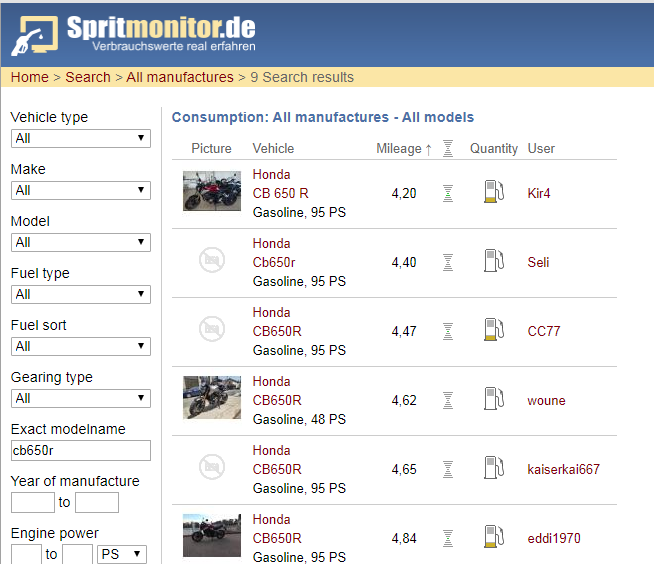Click the text Gasoline, 48 PS

tap(299, 419)
